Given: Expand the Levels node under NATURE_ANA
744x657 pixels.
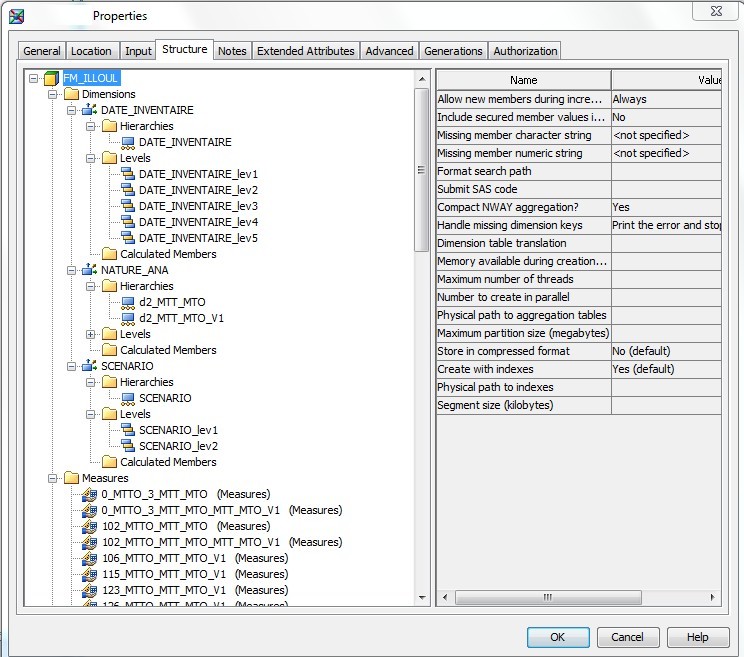Looking at the screenshot, I should click(91, 334).
